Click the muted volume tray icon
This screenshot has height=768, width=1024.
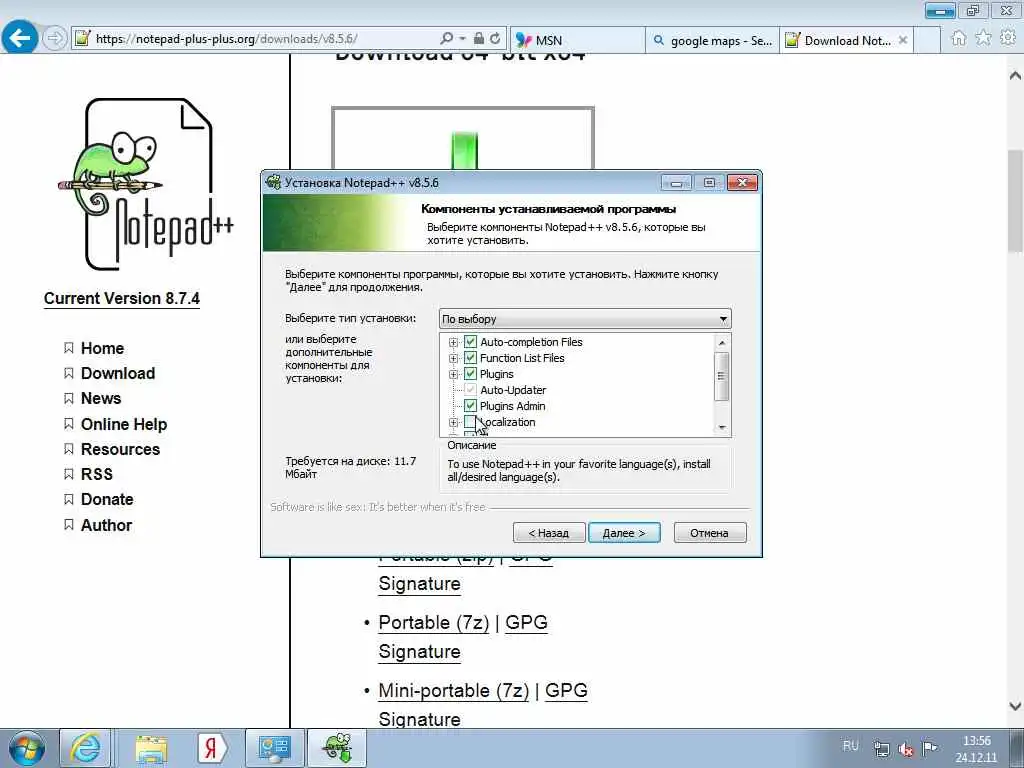pyautogui.click(x=906, y=749)
